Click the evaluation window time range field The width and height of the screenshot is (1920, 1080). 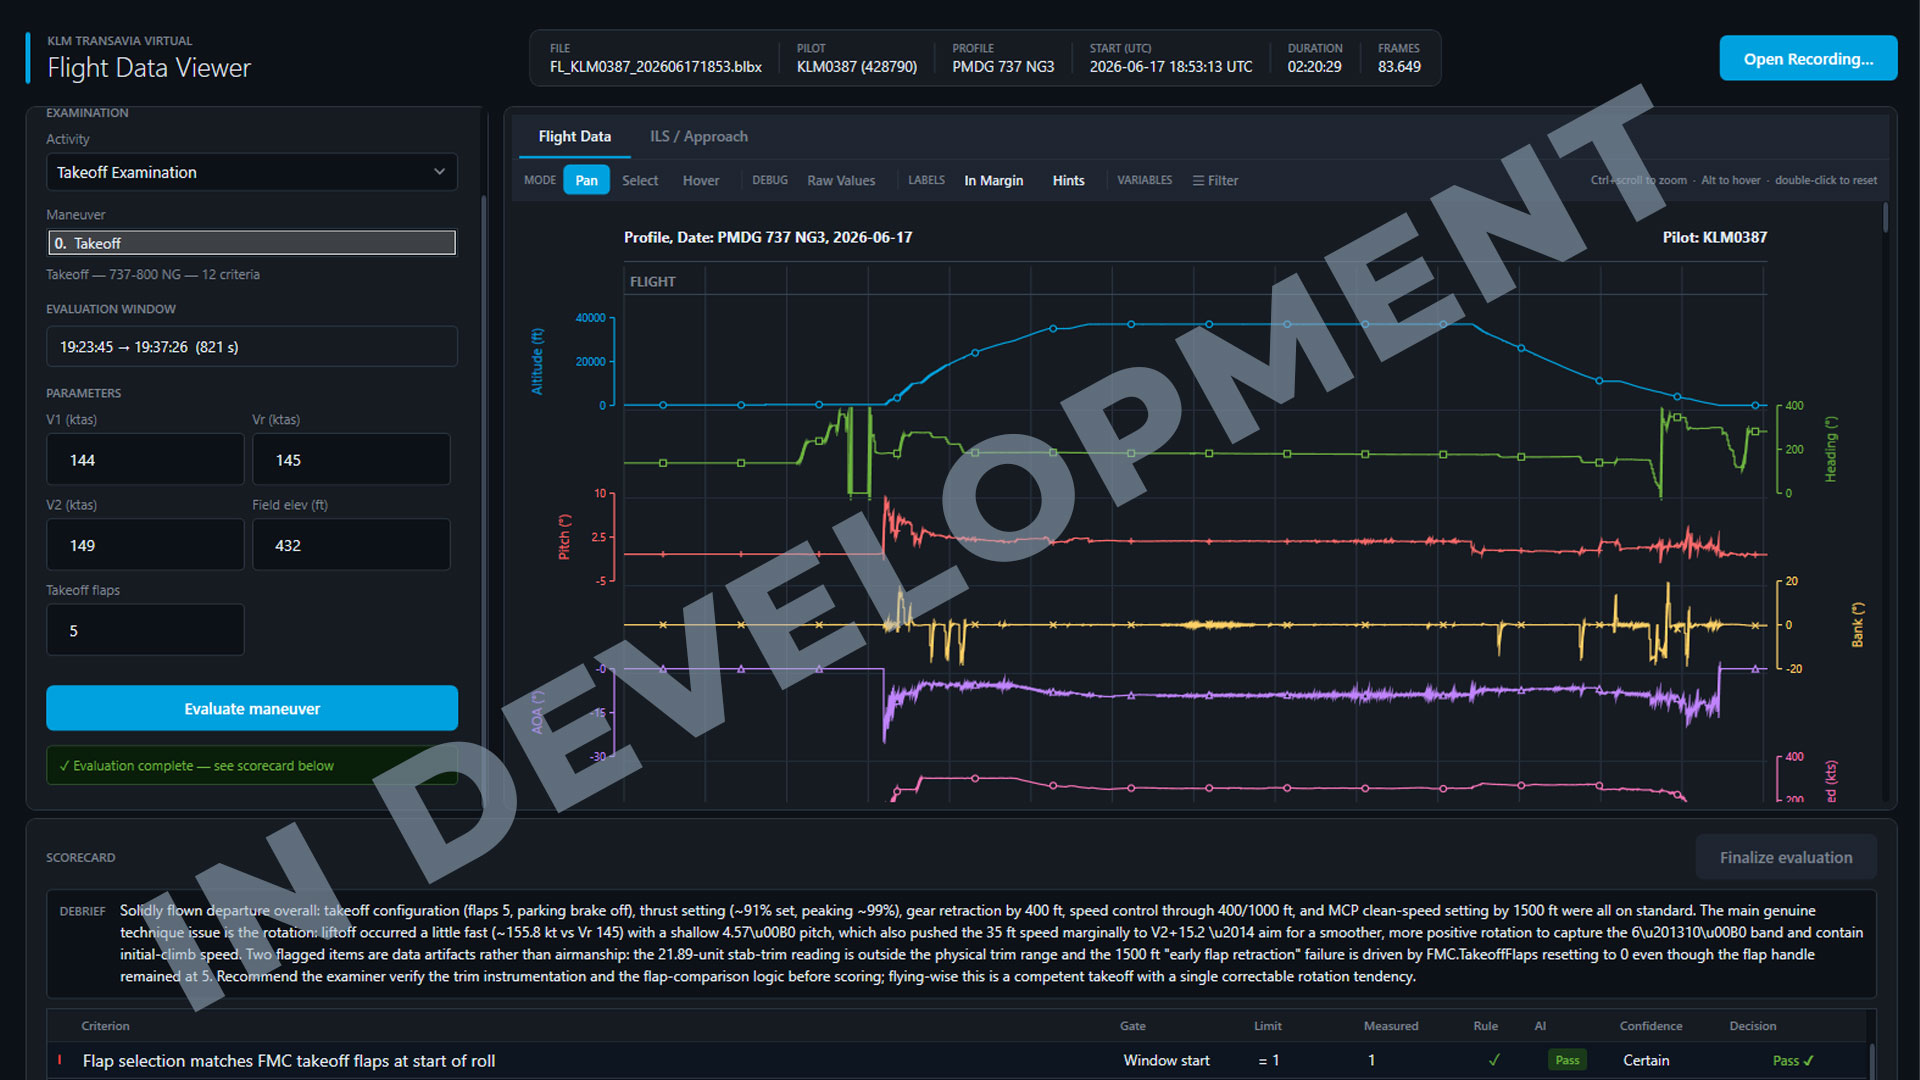[252, 347]
